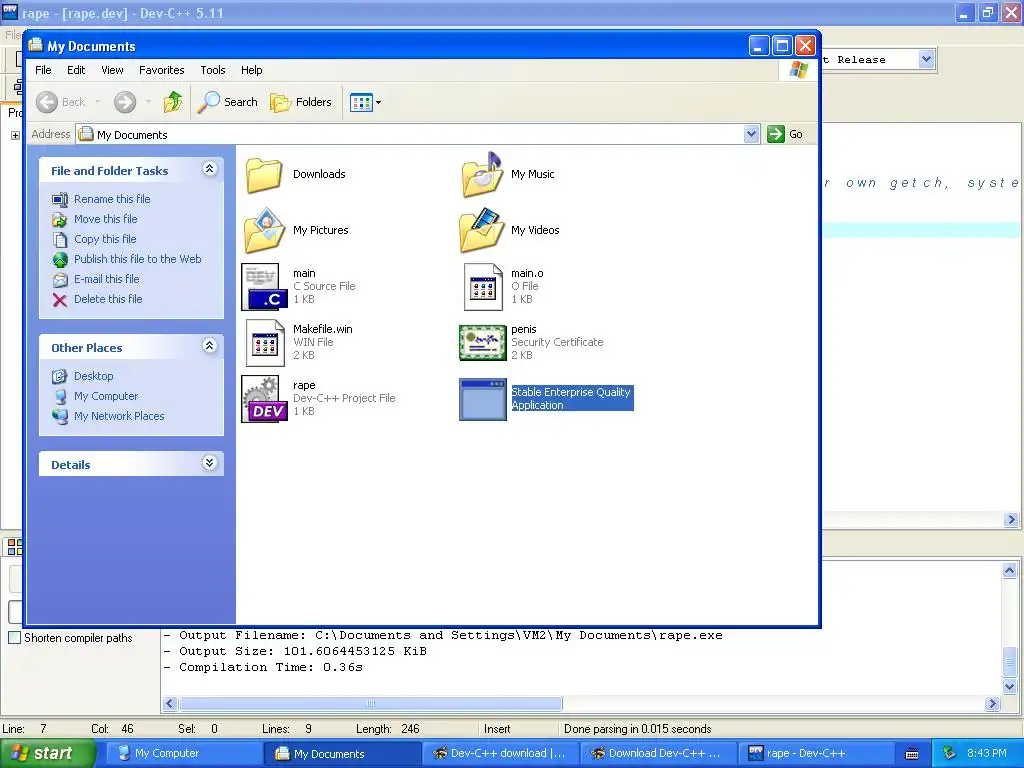This screenshot has height=768, width=1024.
Task: Select the Dev-C++ Project File icon
Action: point(264,399)
